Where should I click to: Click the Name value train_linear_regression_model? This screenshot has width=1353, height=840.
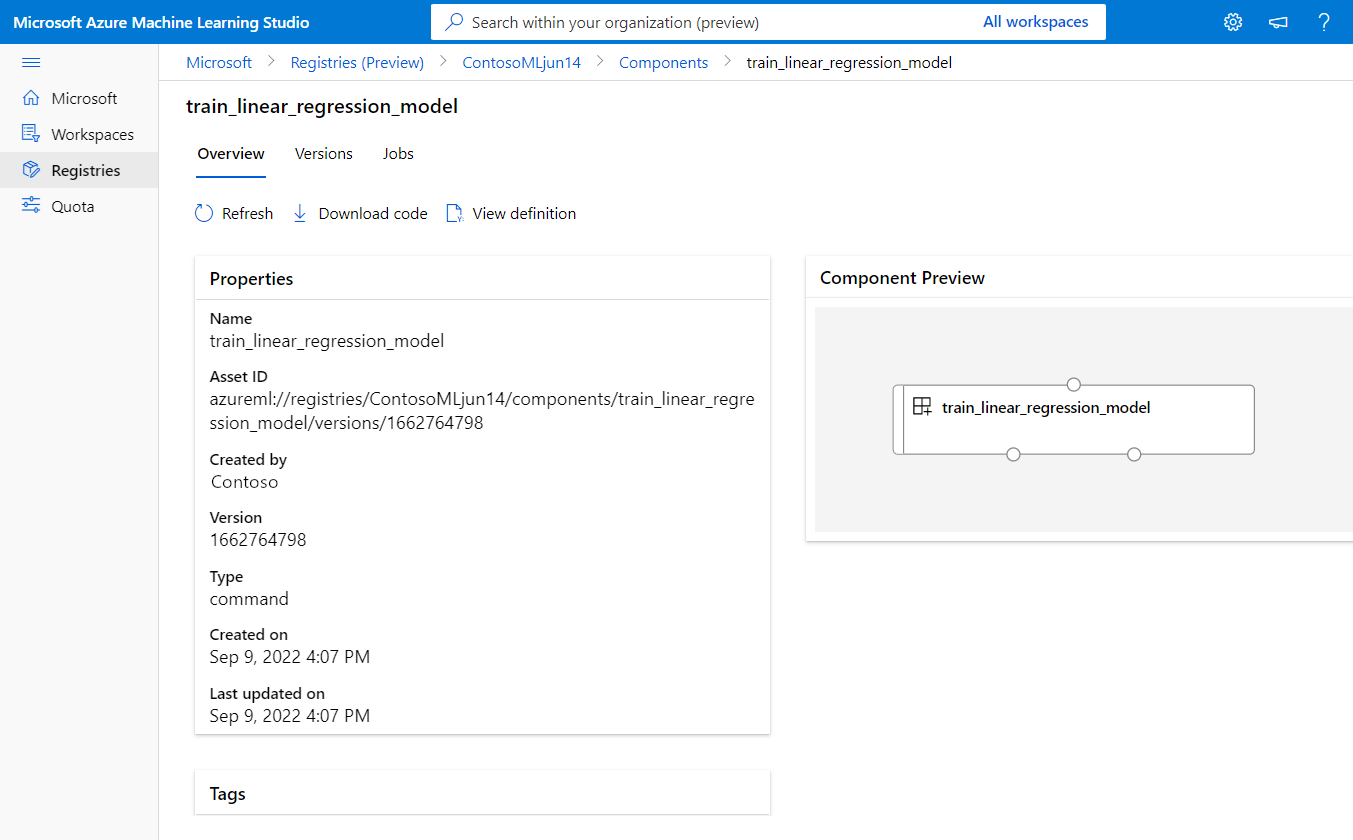pyautogui.click(x=327, y=341)
